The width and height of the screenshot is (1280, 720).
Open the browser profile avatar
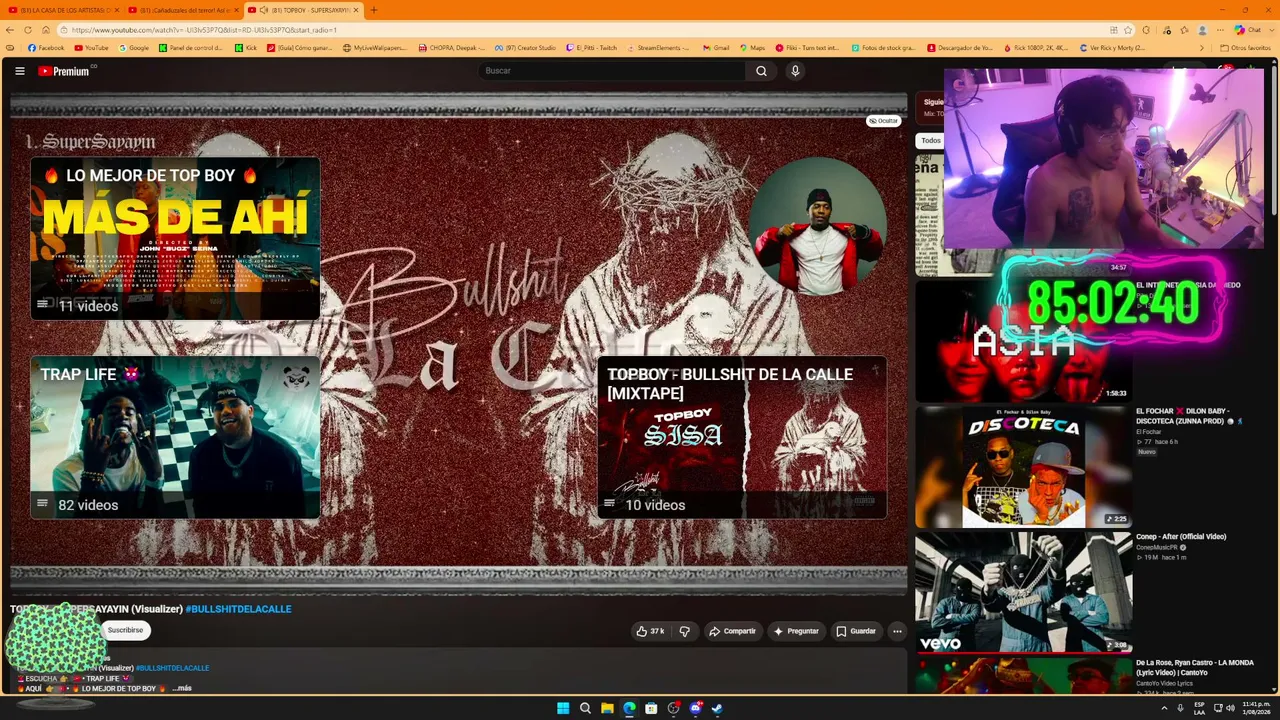[x=1203, y=30]
